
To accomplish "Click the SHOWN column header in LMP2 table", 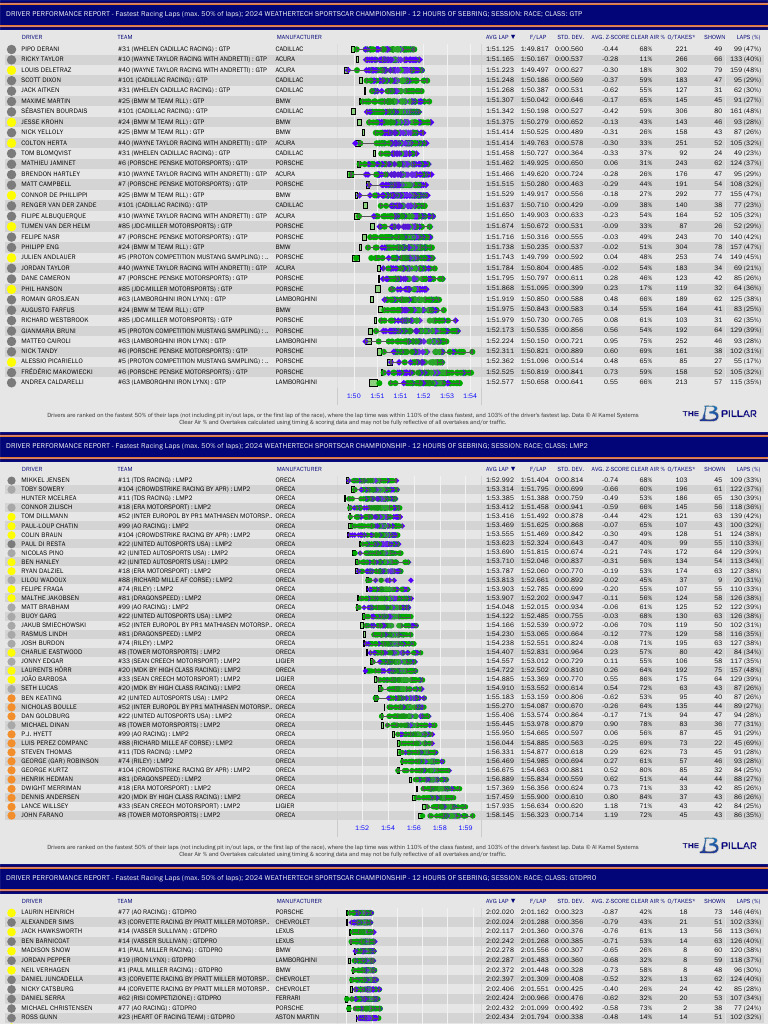I will coord(714,469).
